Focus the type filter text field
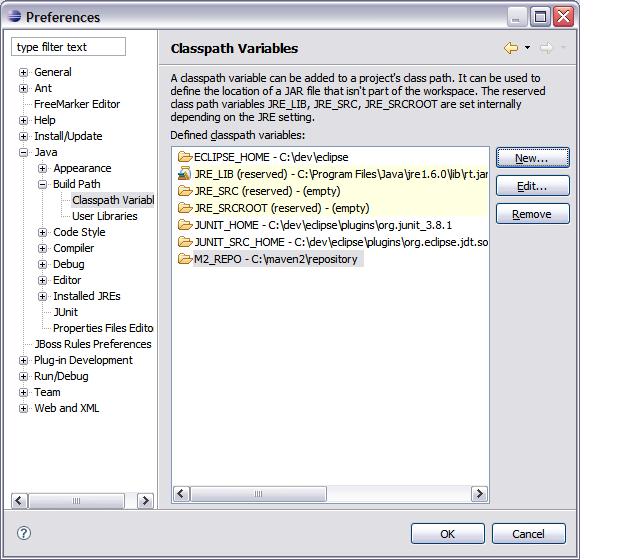This screenshot has width=640, height=560. pyautogui.click(x=69, y=47)
